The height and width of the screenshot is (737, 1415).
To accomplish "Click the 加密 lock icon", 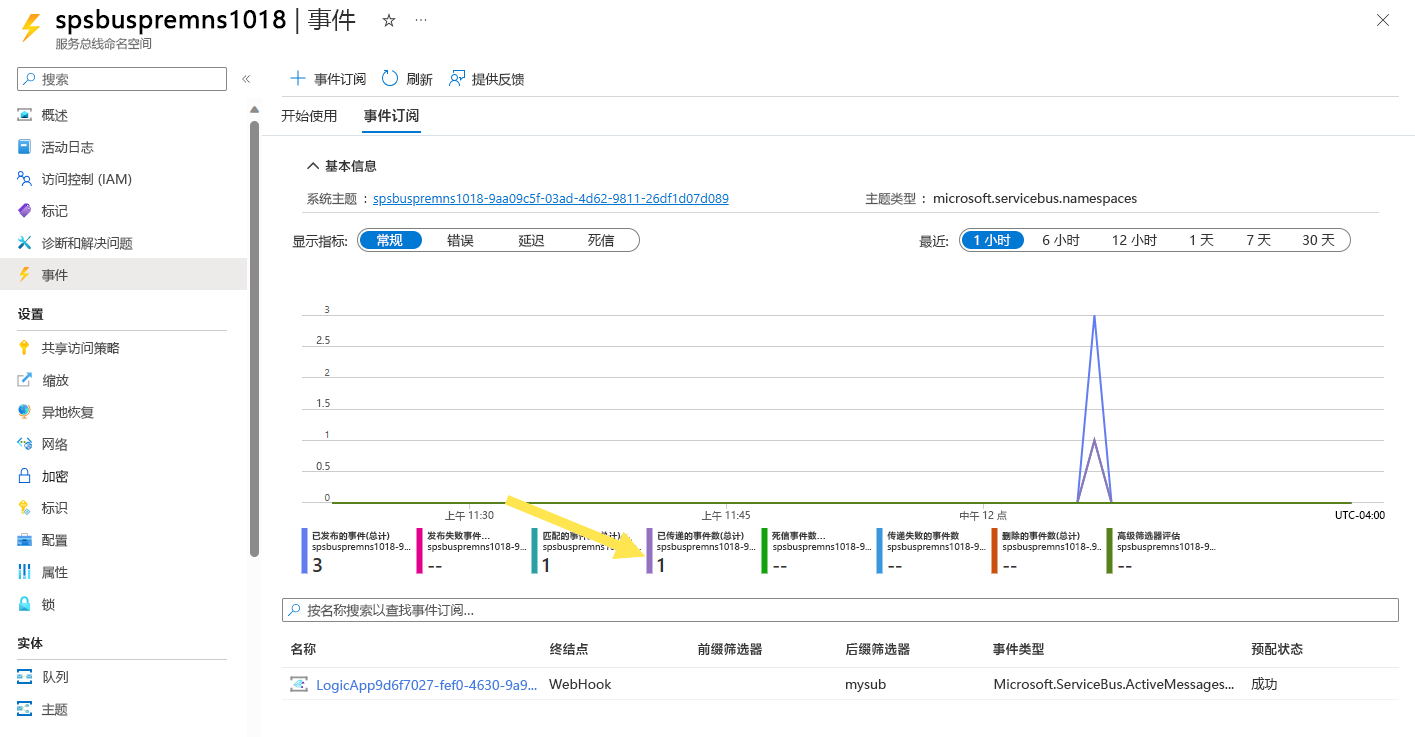I will tap(25, 476).
